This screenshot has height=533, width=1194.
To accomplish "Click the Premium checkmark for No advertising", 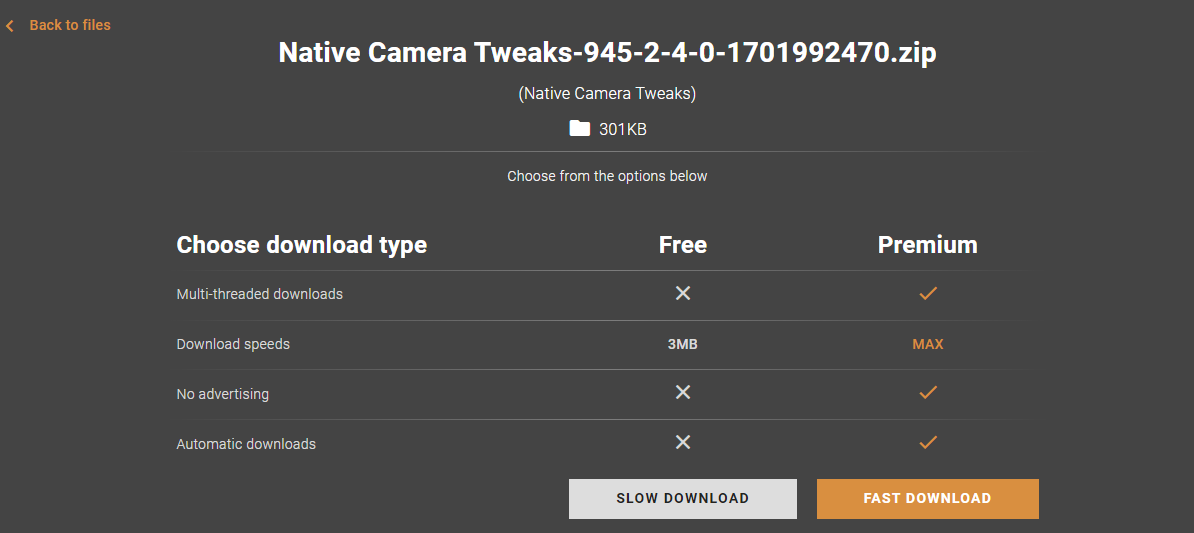I will pyautogui.click(x=928, y=393).
